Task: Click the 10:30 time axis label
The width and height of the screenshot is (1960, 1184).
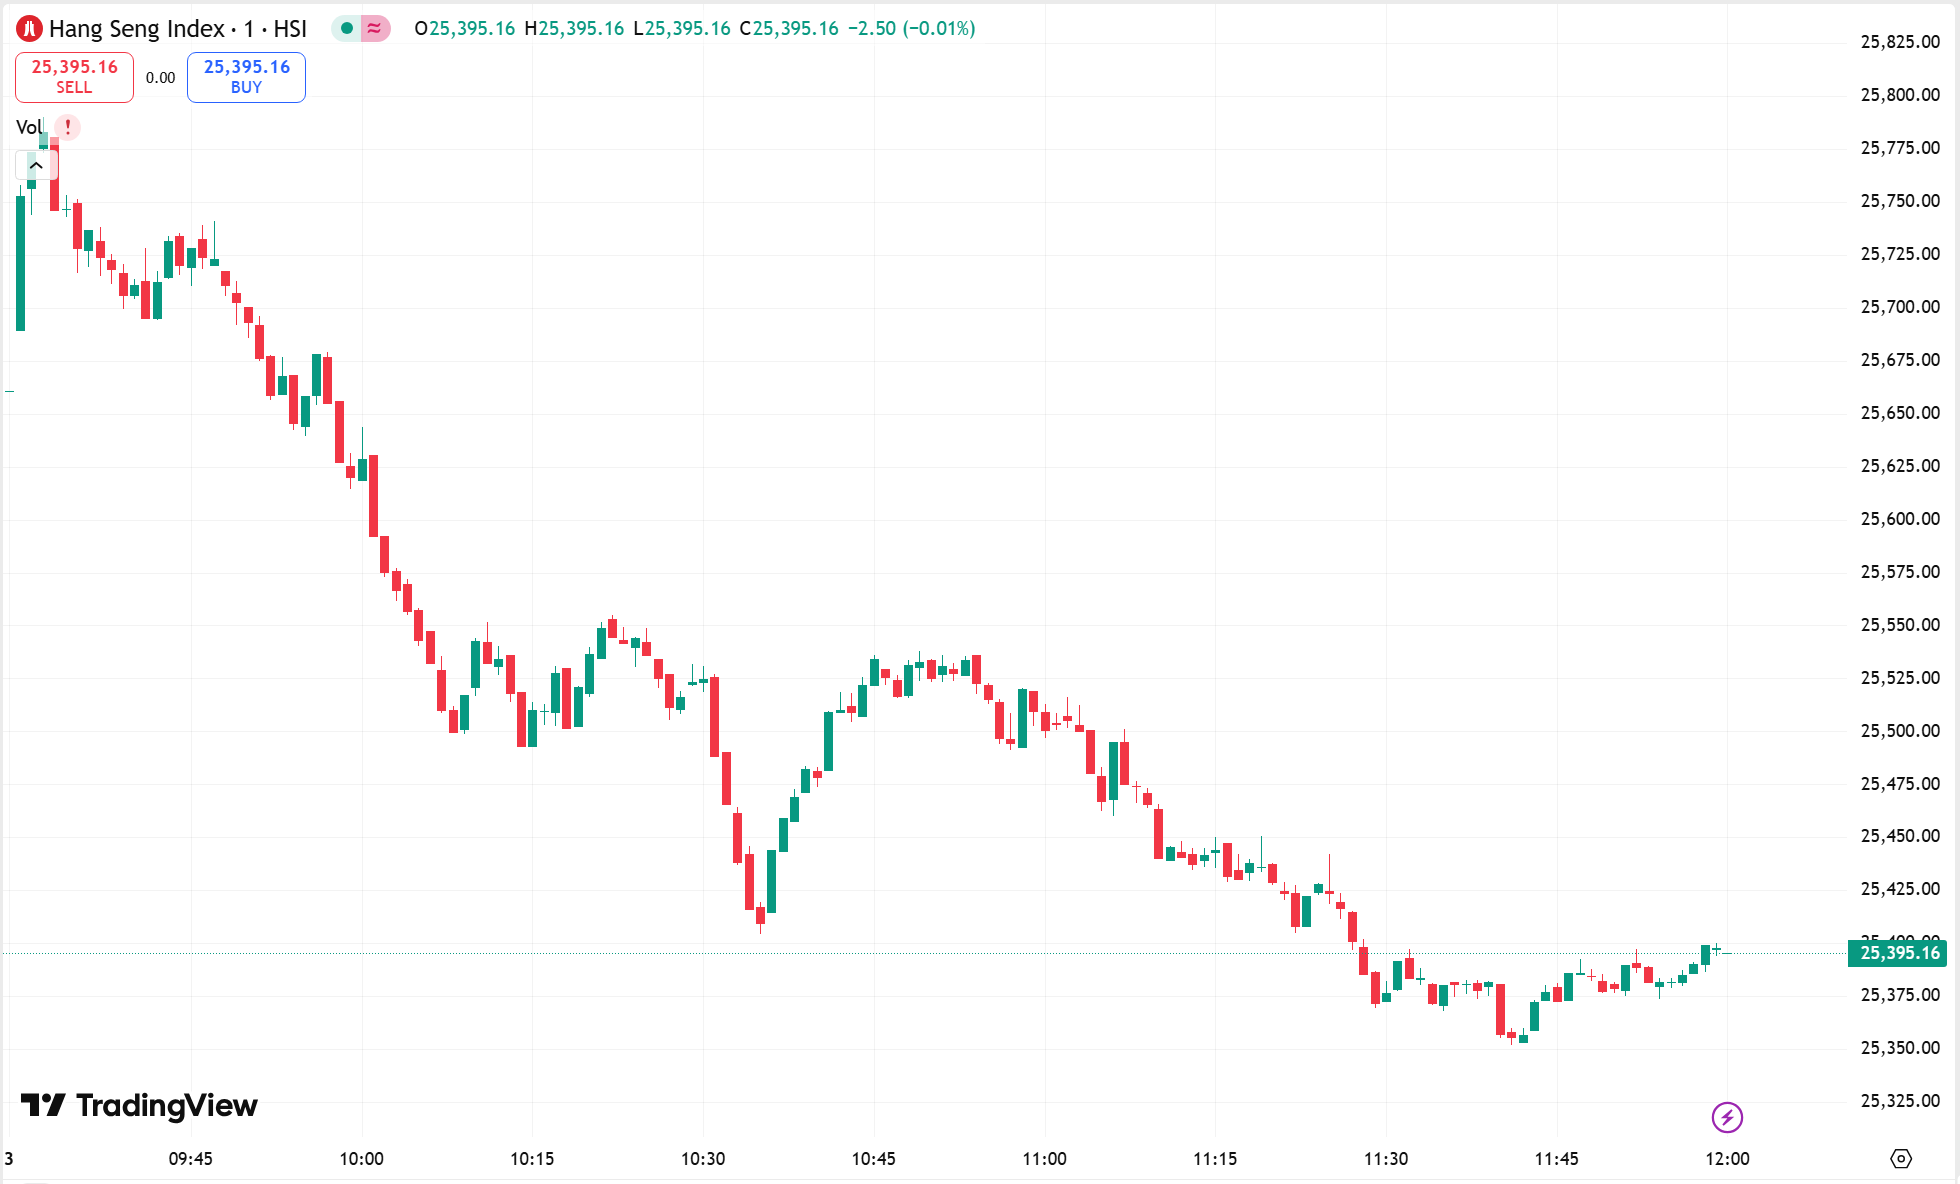Action: [703, 1158]
